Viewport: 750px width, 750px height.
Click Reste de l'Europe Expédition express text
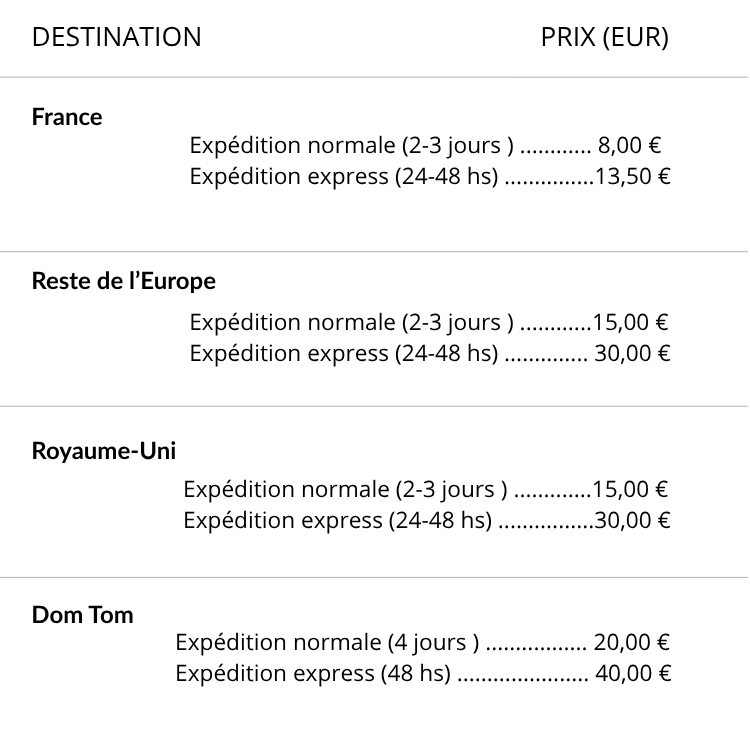tap(344, 354)
